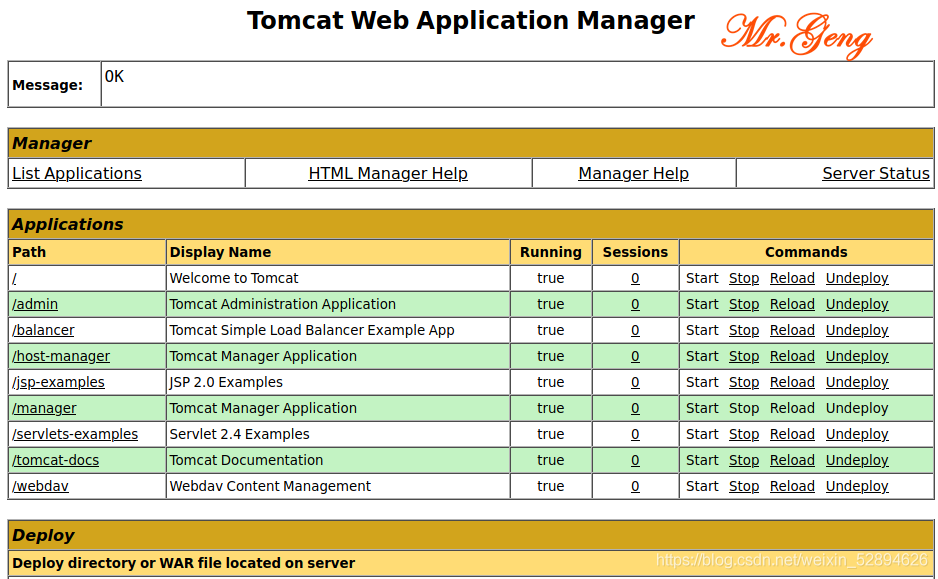Image resolution: width=938 pixels, height=579 pixels.
Task: Undeploy the /servlets-examples application
Action: (857, 434)
